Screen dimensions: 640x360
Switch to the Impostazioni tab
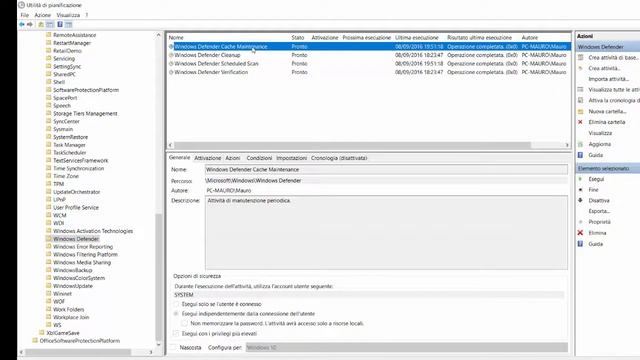pos(291,158)
